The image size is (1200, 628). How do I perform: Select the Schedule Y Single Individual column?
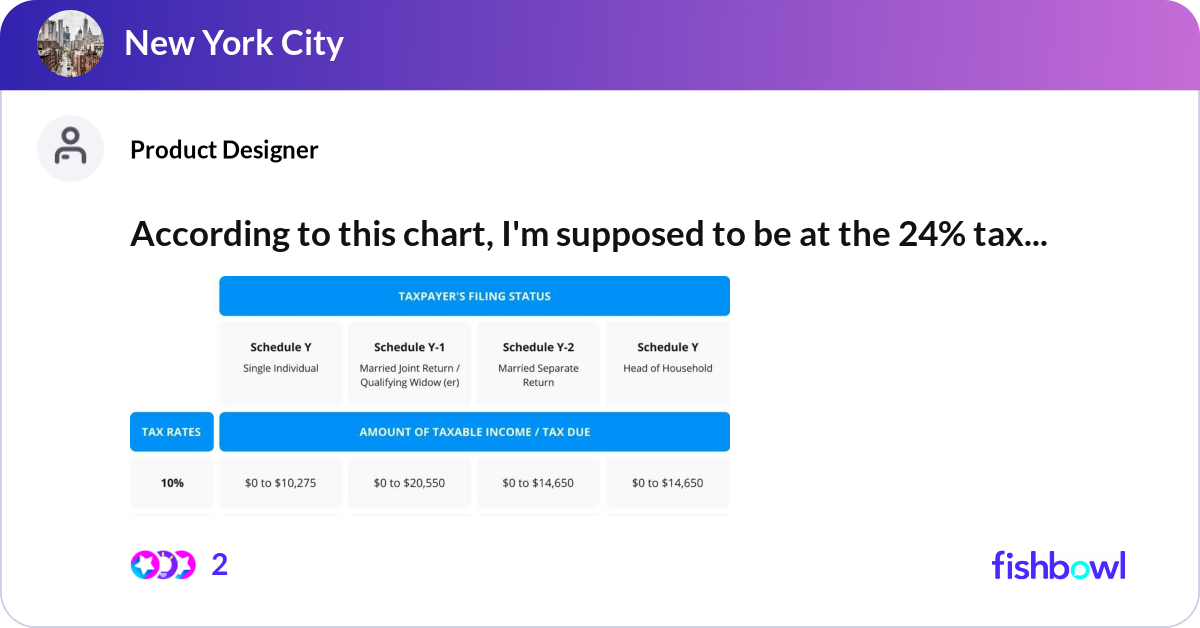click(280, 363)
